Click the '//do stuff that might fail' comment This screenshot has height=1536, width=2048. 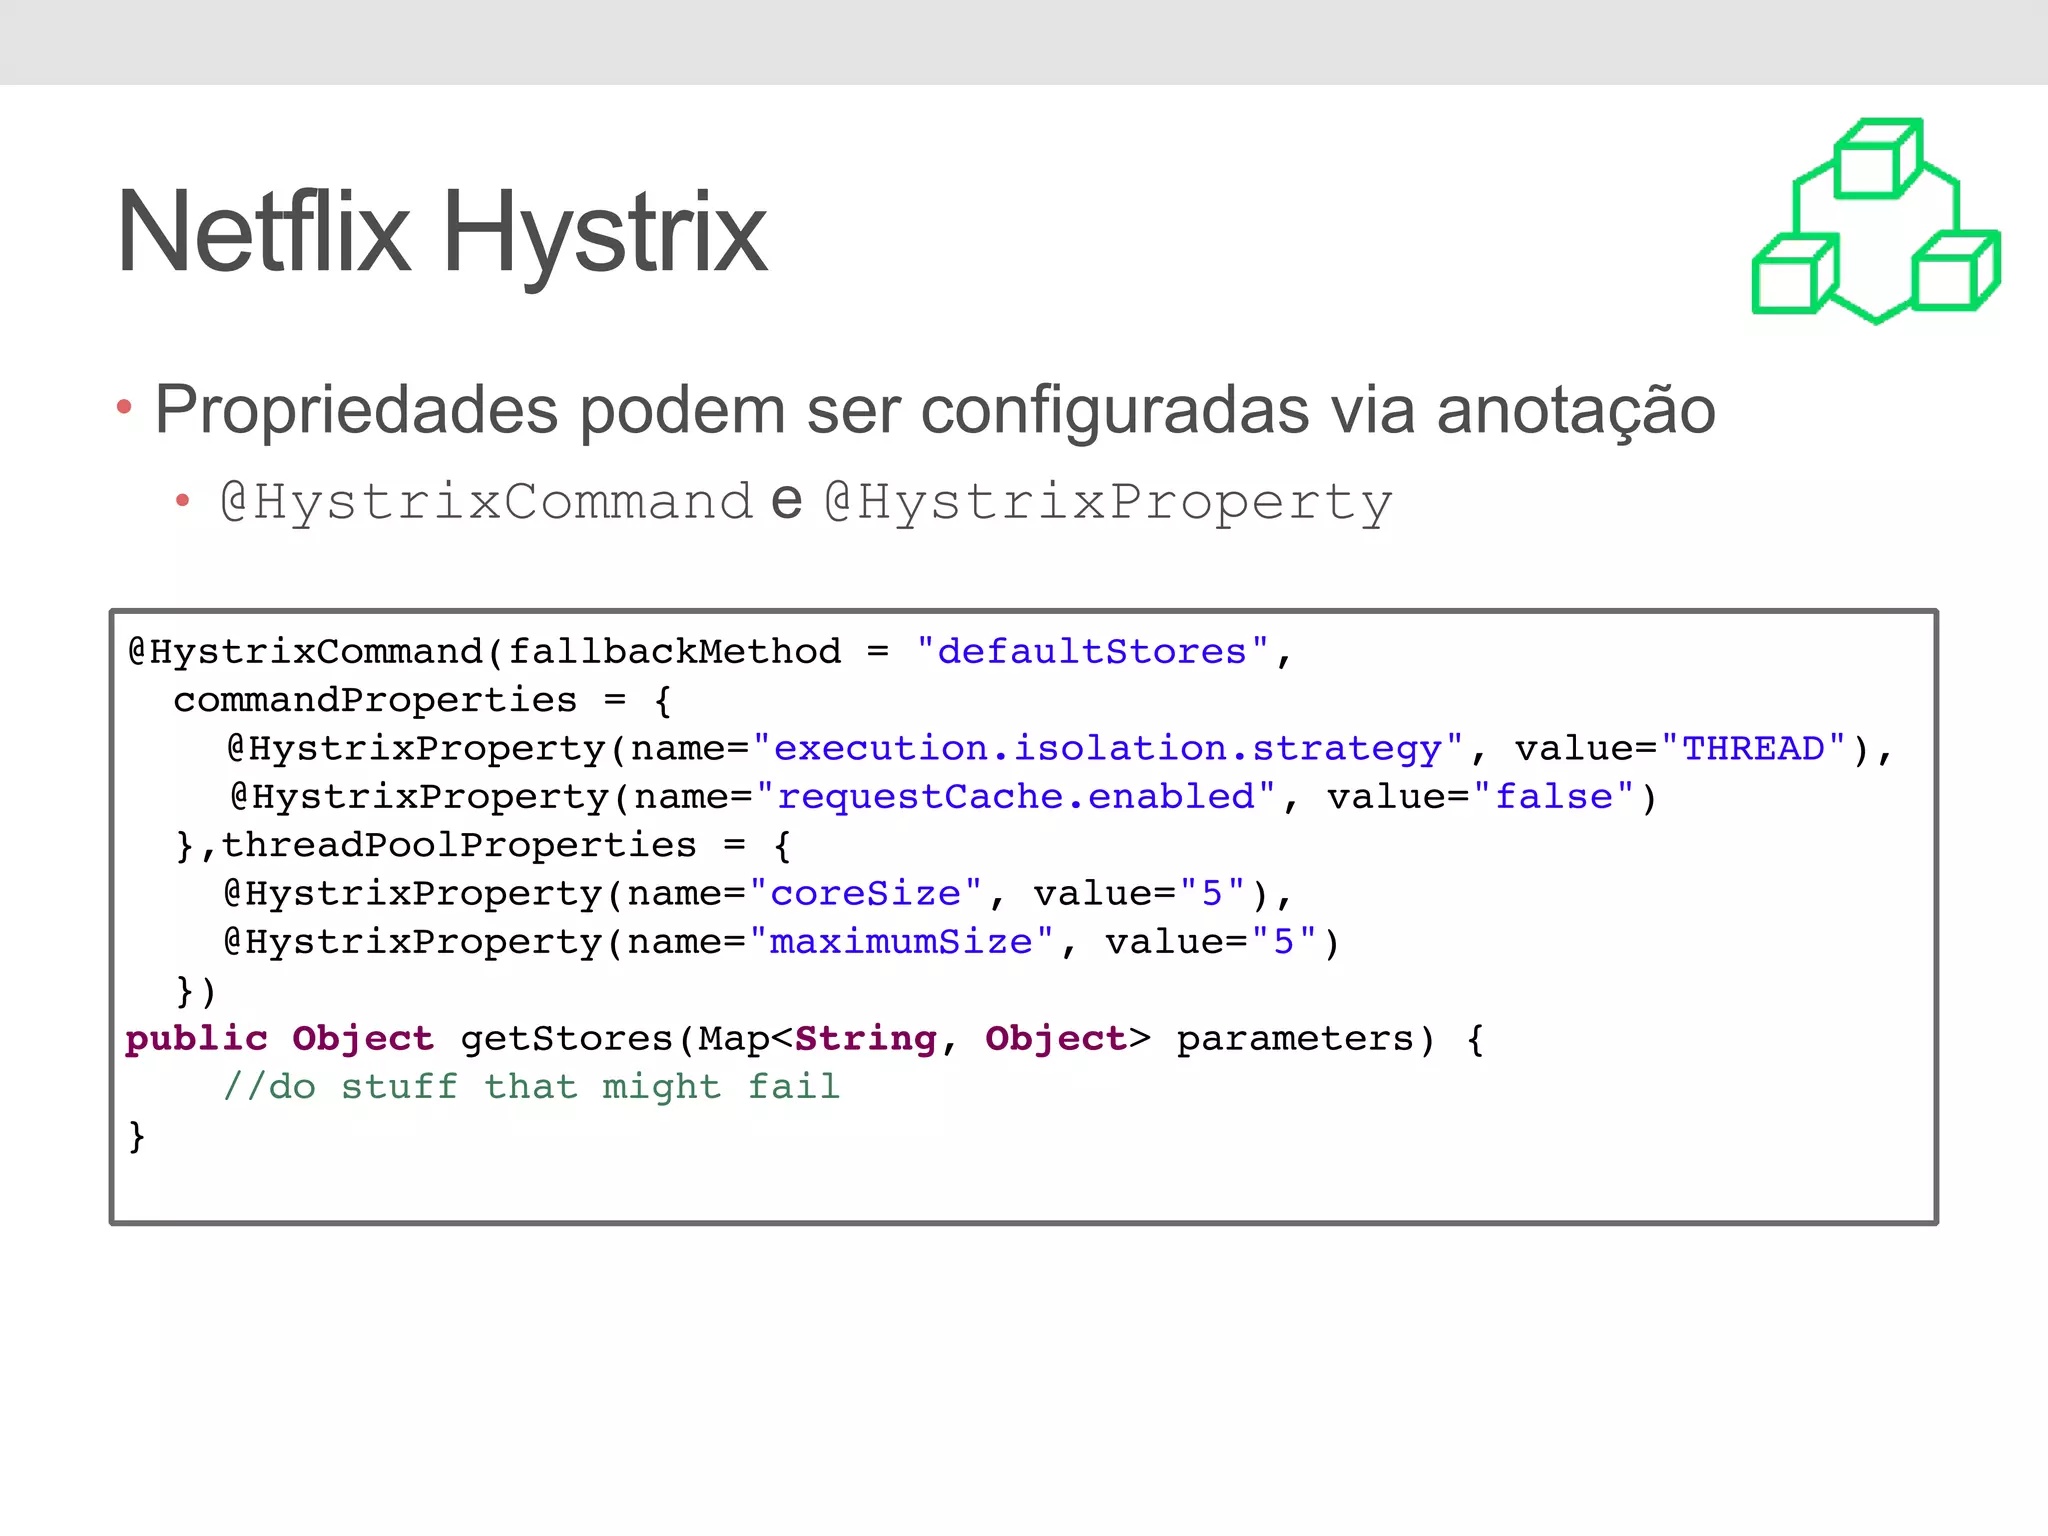coord(531,1086)
